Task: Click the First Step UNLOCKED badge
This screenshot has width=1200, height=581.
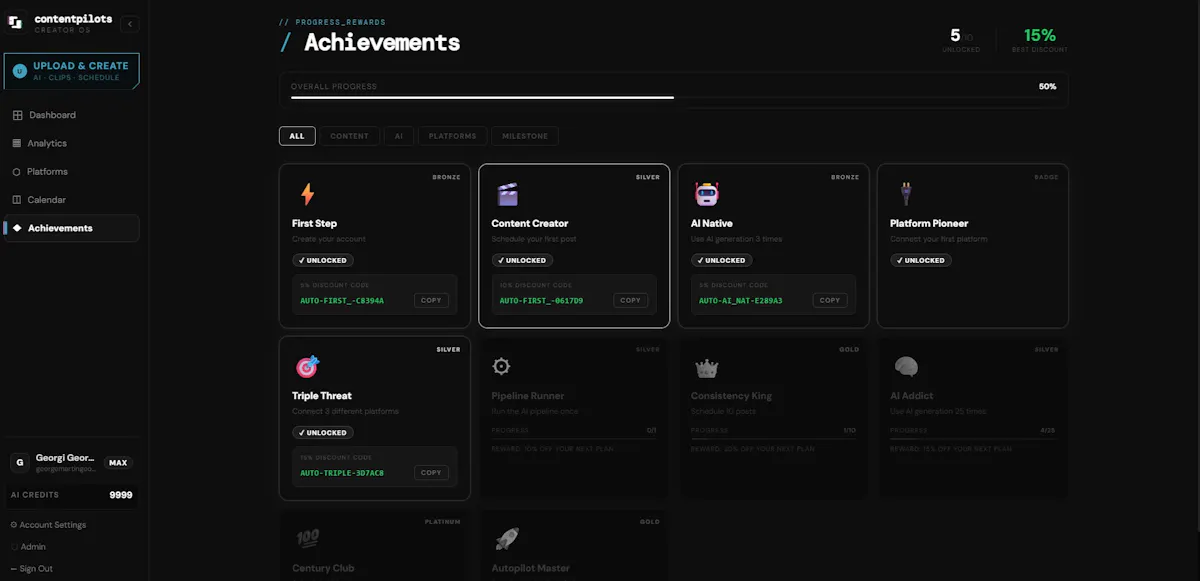Action: coord(323,260)
